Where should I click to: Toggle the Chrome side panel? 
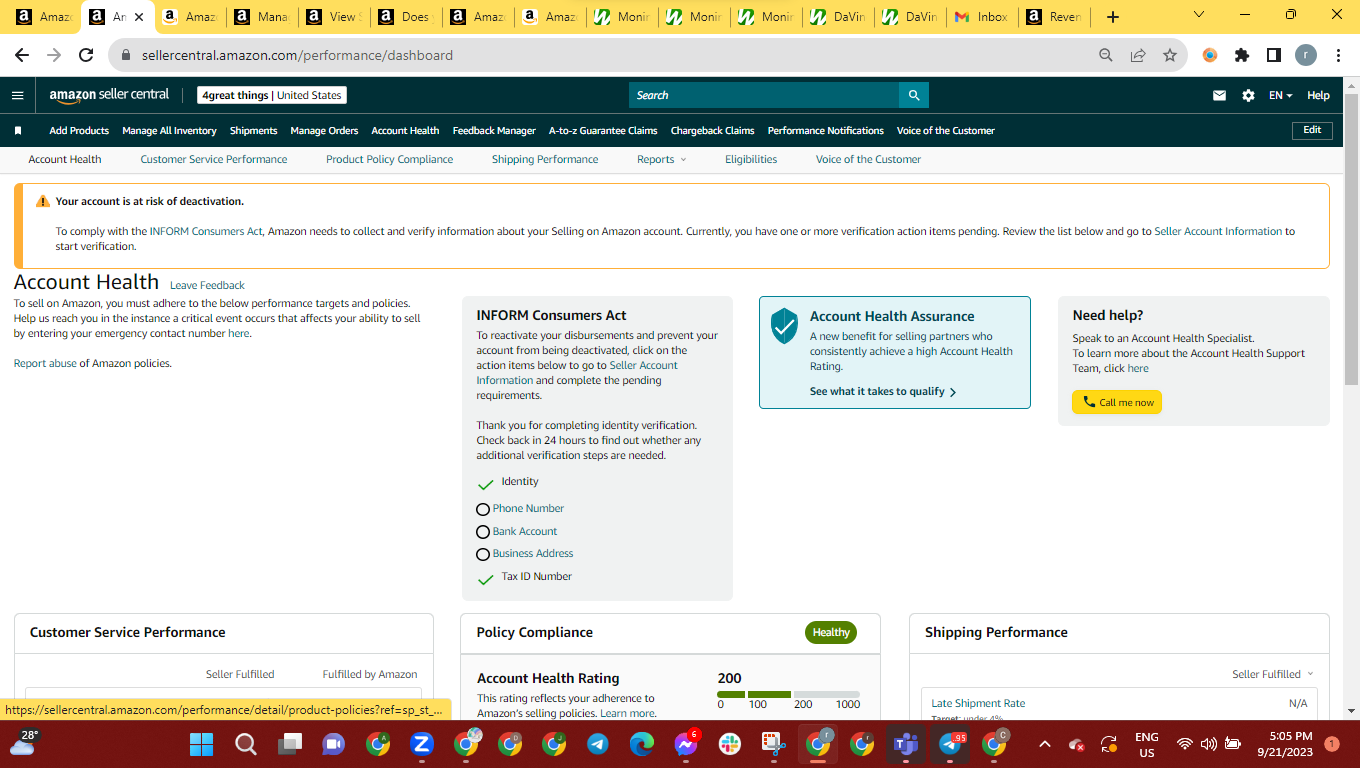click(x=1274, y=55)
